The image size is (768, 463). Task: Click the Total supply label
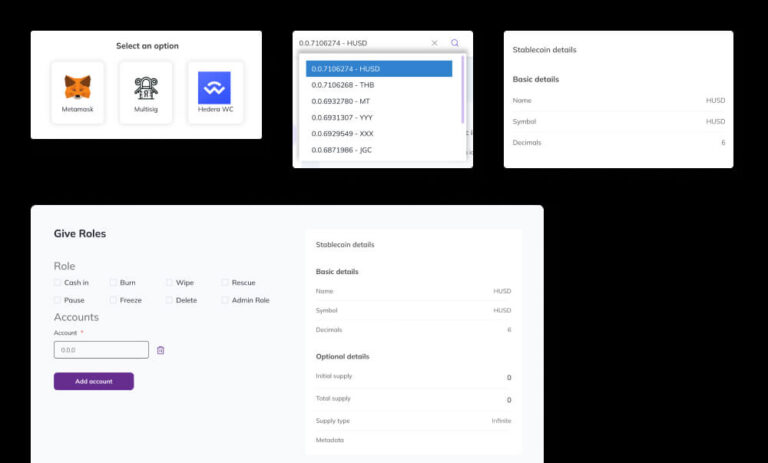tap(333, 398)
